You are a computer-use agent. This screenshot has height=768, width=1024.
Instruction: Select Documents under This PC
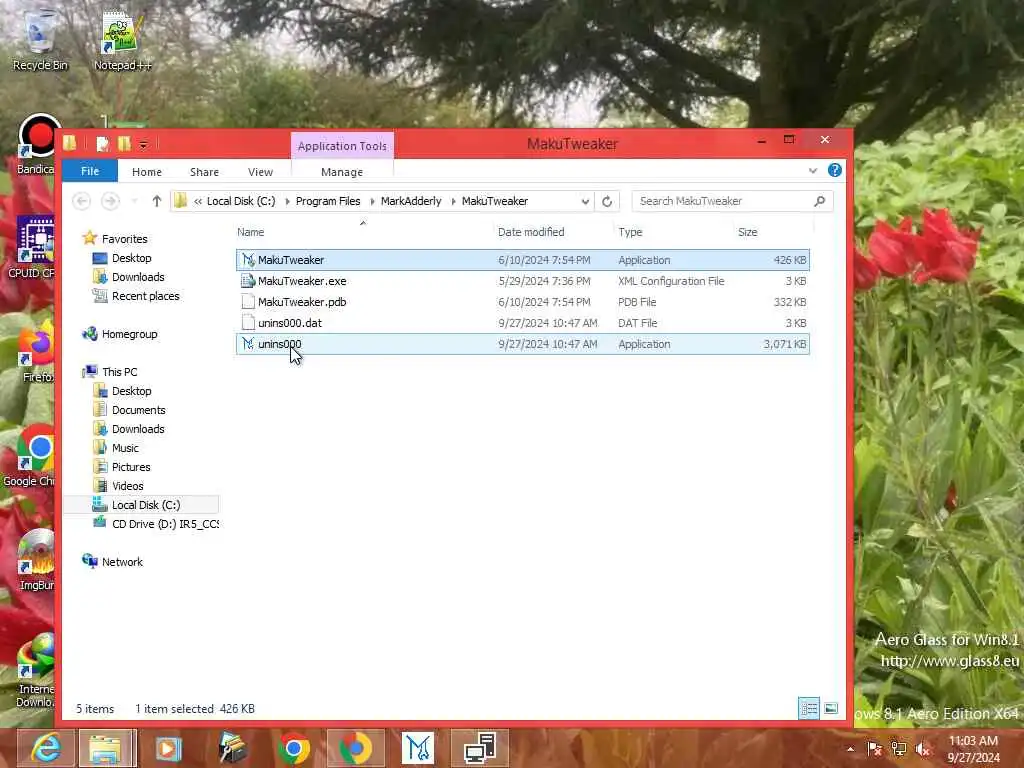pyautogui.click(x=130, y=410)
